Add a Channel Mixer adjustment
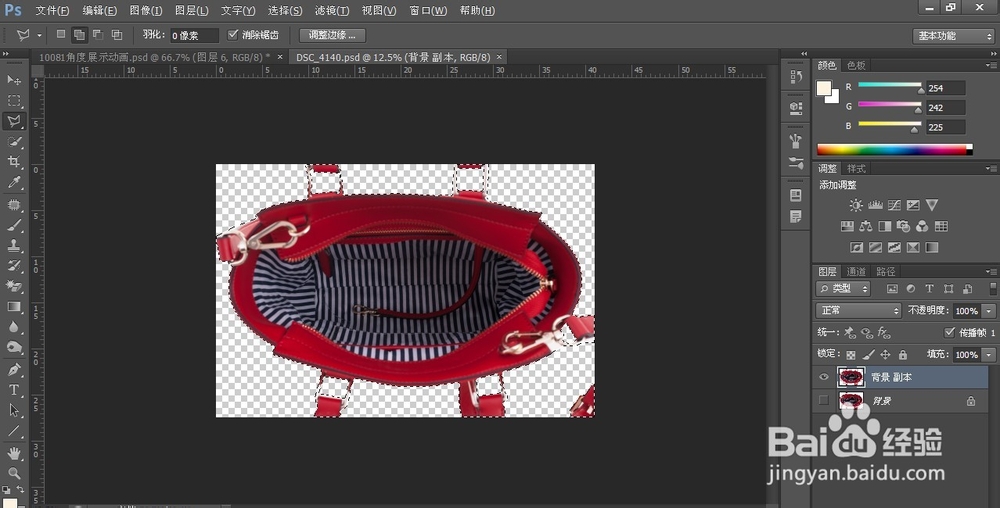 click(x=922, y=226)
